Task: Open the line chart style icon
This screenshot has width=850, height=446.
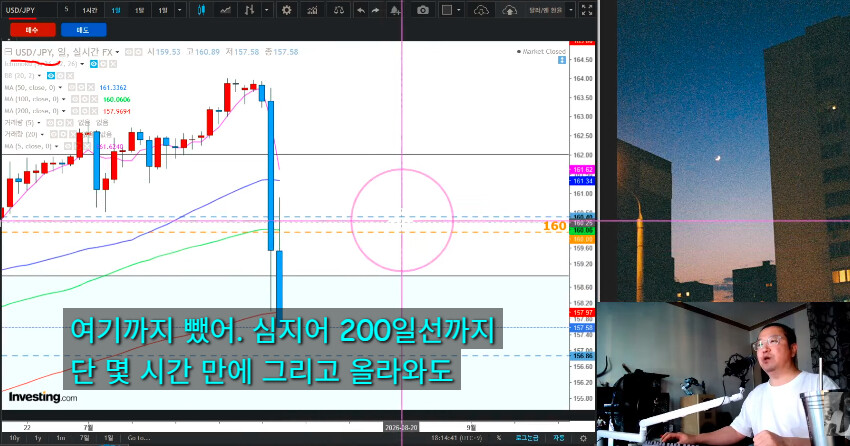Action: [226, 10]
